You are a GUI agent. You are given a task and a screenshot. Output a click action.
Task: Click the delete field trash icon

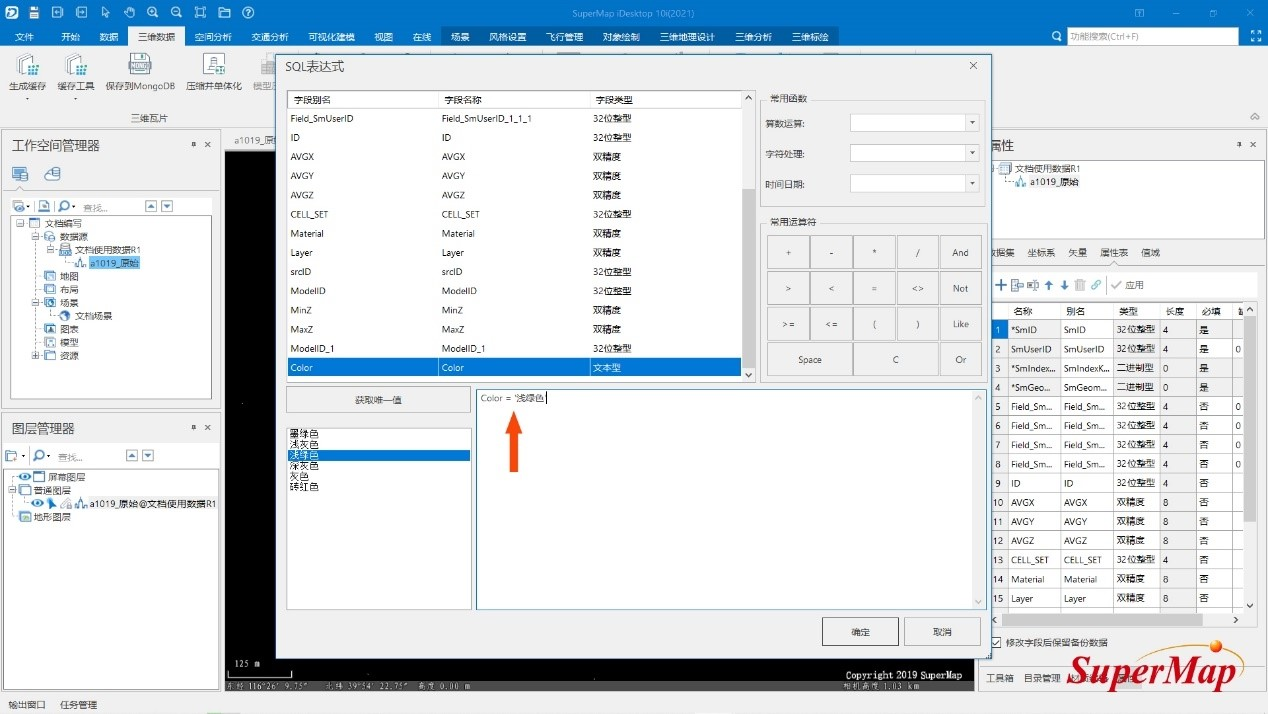(x=1080, y=285)
